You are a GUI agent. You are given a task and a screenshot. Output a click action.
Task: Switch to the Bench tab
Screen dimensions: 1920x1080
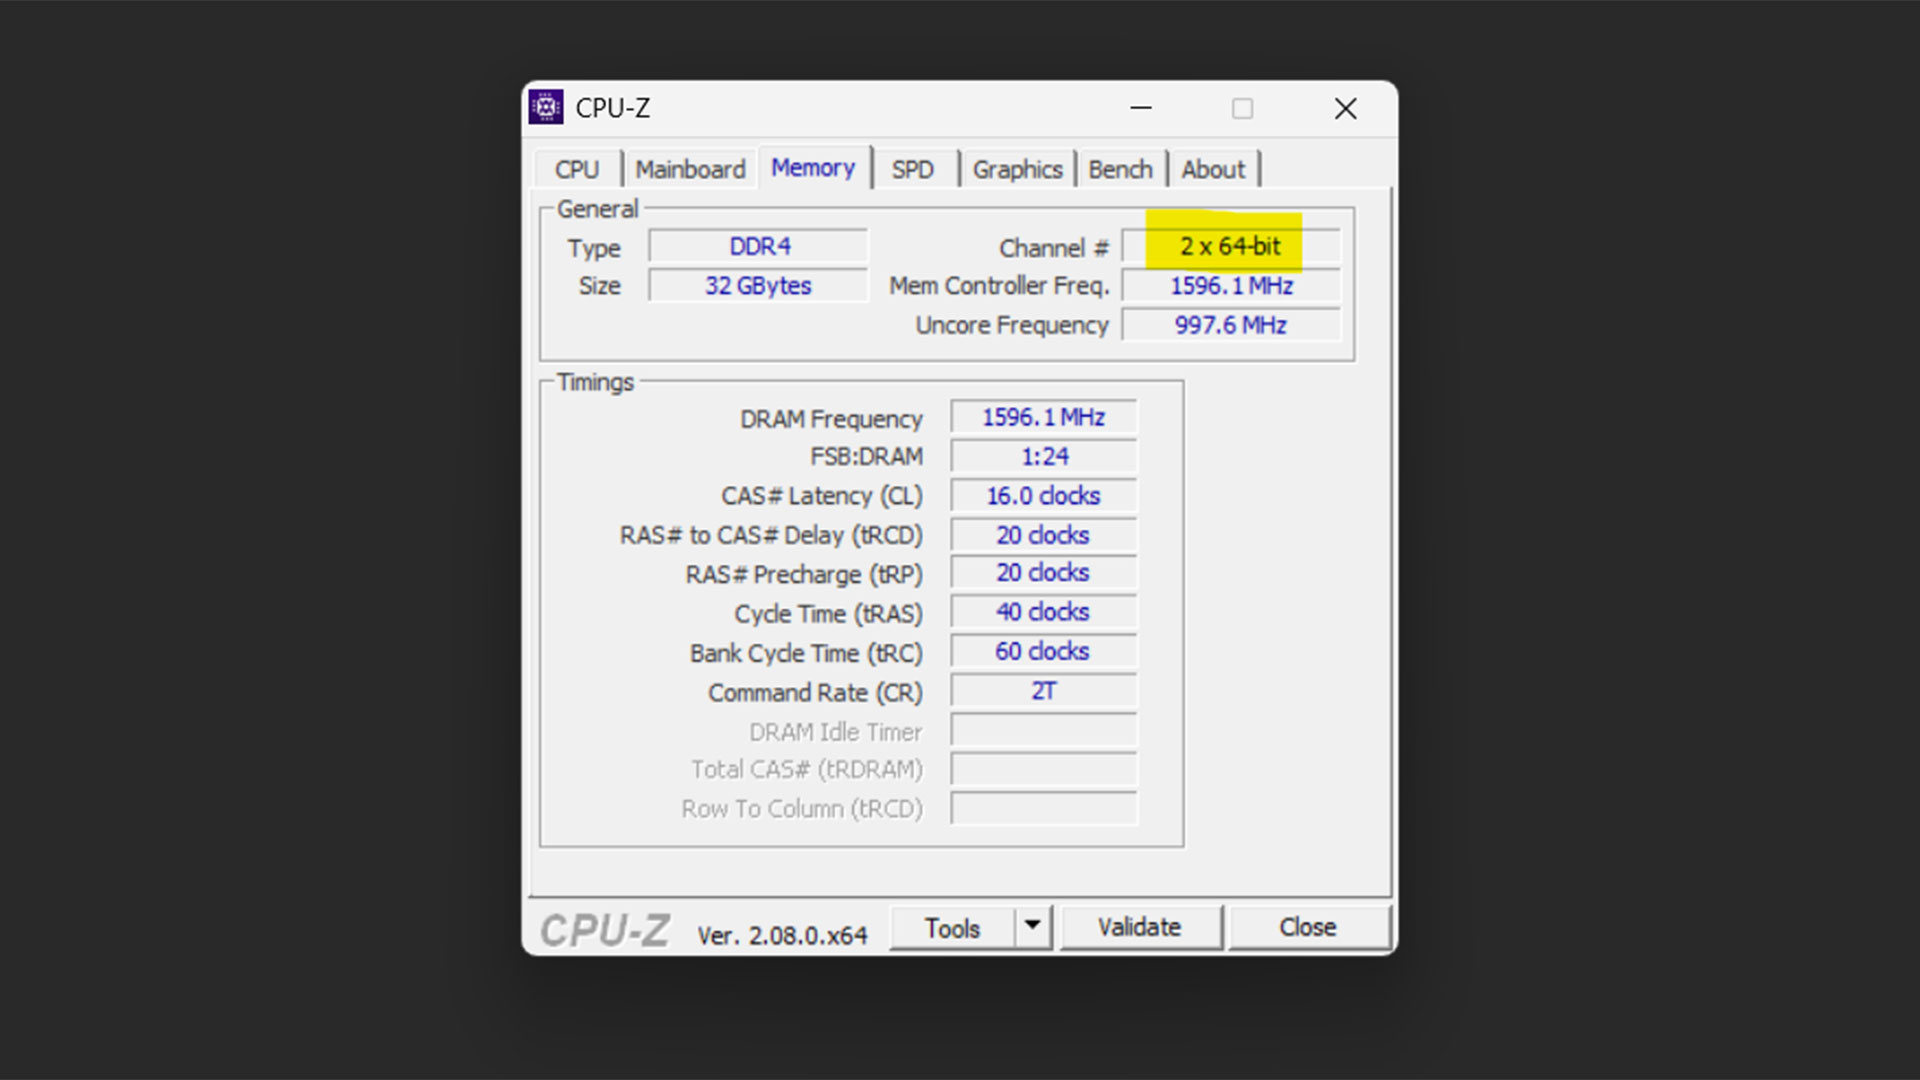pos(1120,169)
